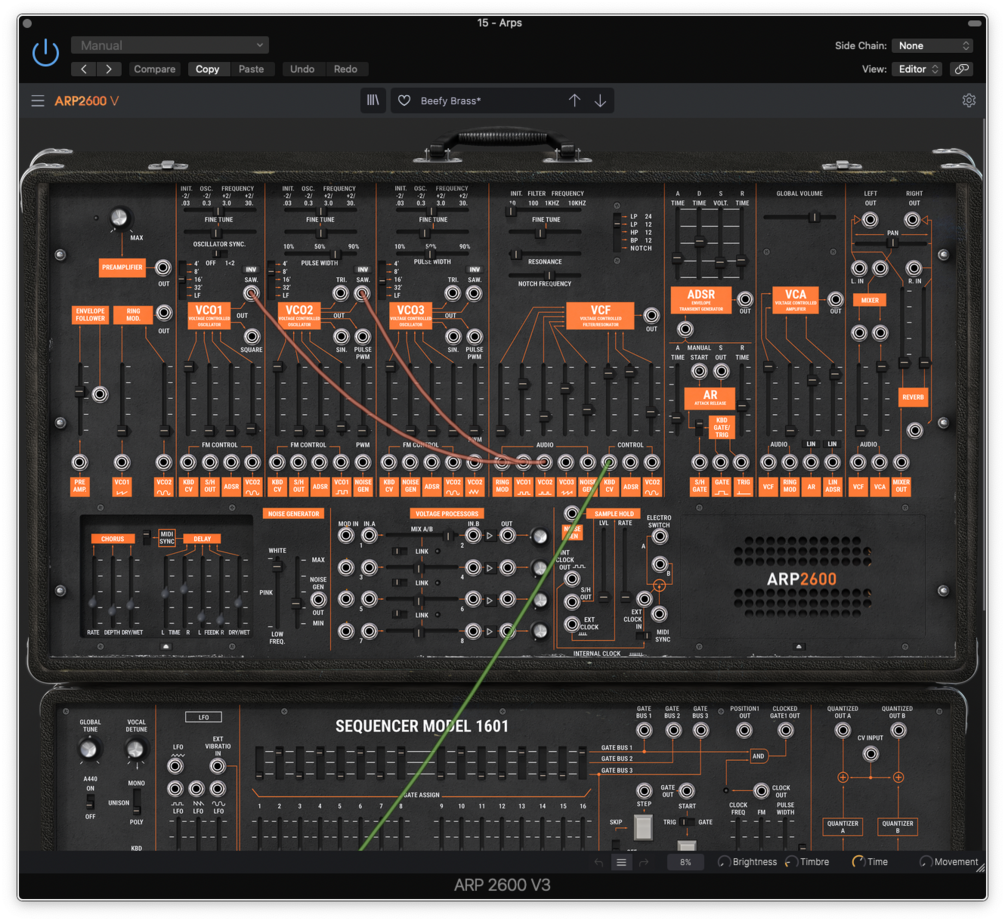This screenshot has height=921, width=1005.
Task: Click the Paste button
Action: click(251, 69)
